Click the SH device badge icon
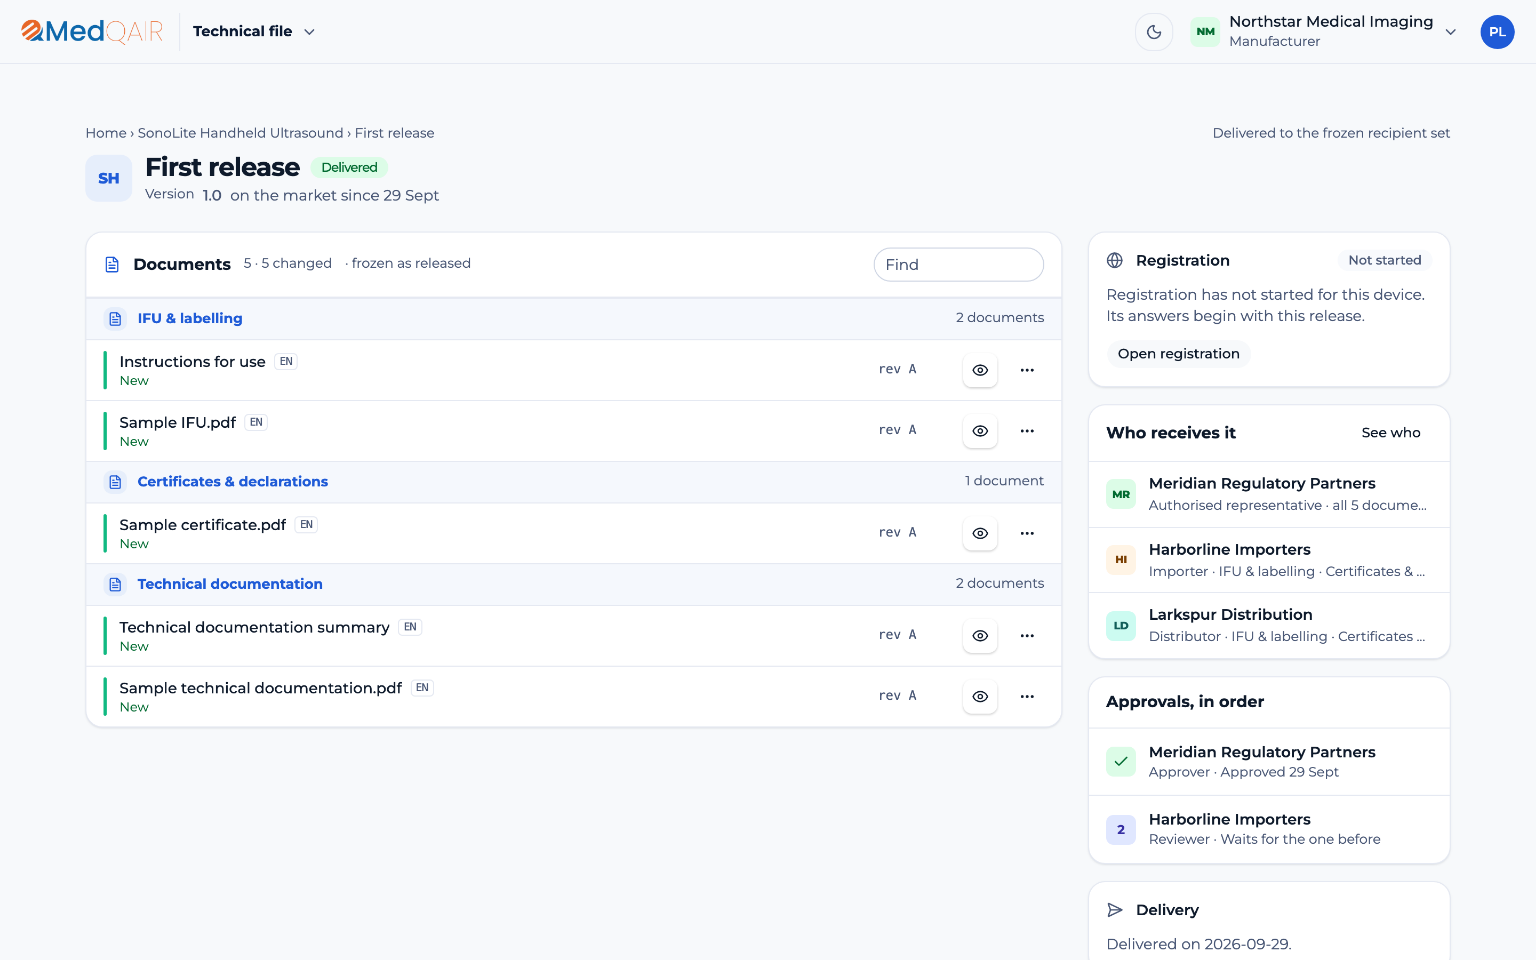 tap(109, 179)
